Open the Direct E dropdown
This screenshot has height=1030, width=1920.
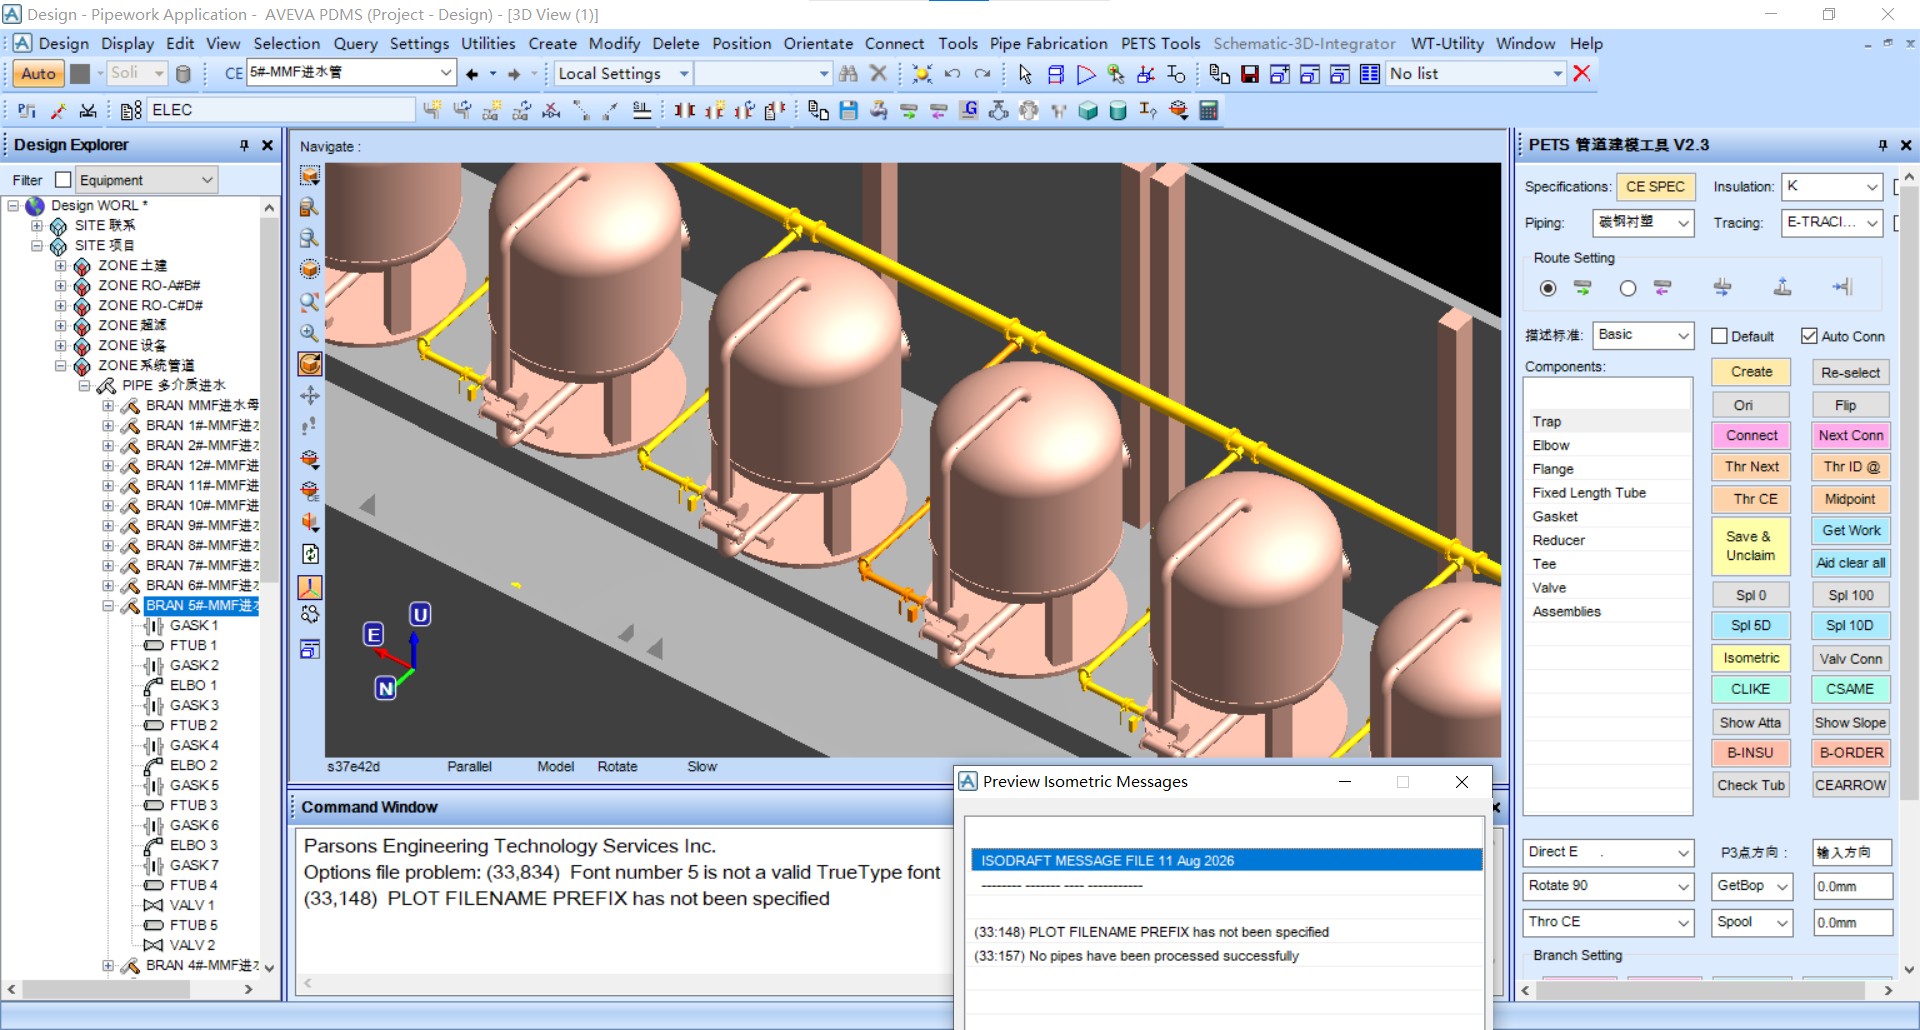(x=1609, y=852)
